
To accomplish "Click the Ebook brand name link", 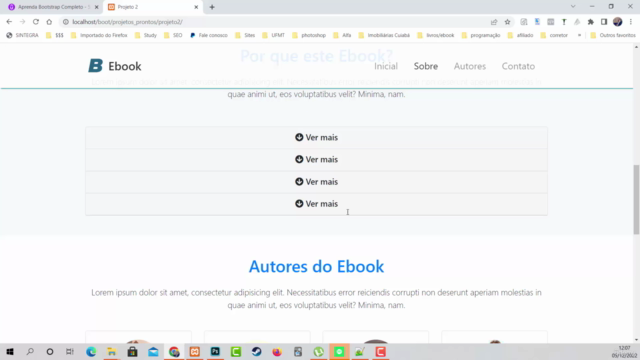I will coord(124,66).
